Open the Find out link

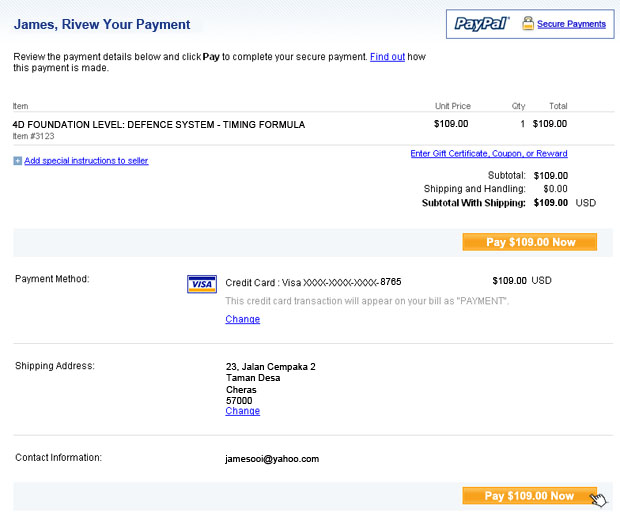tap(387, 57)
